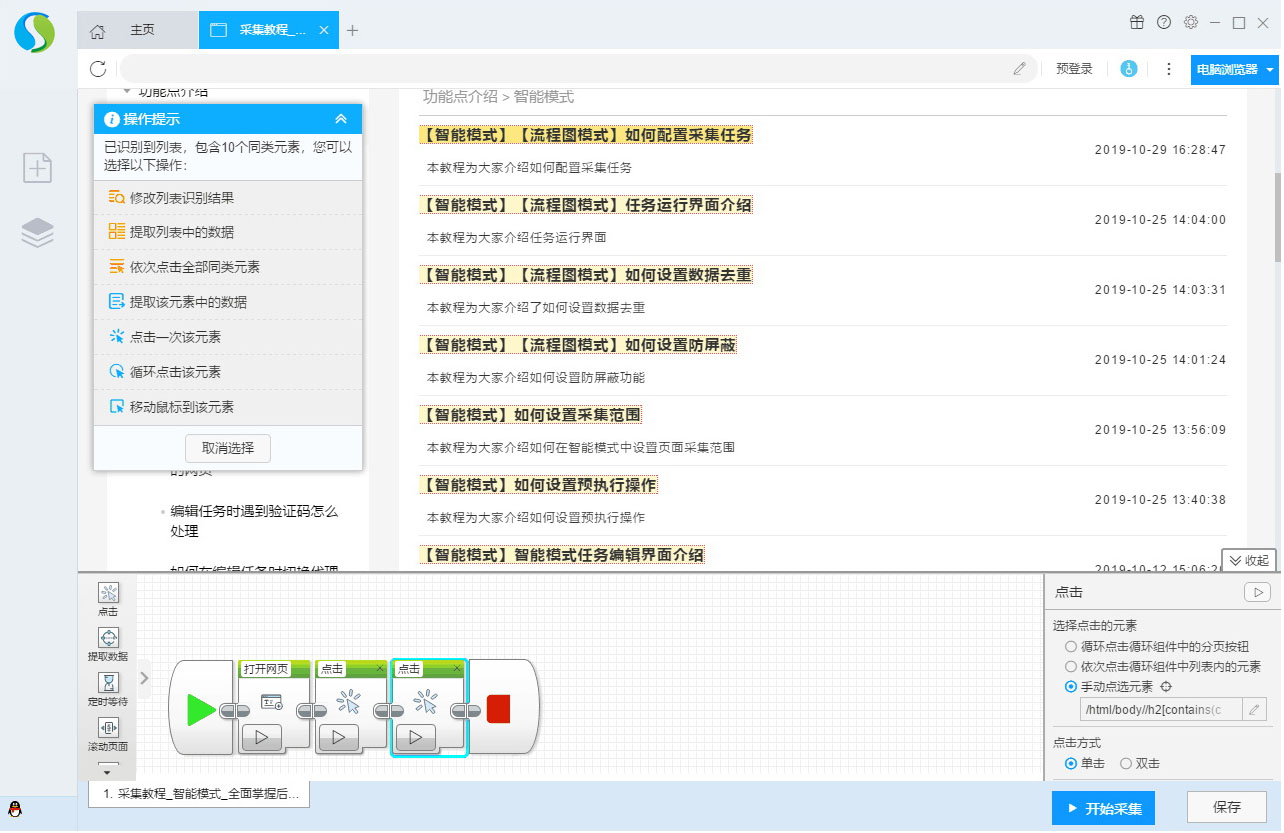Select the 滚动页面 tool icon
The width and height of the screenshot is (1284, 833).
(109, 728)
